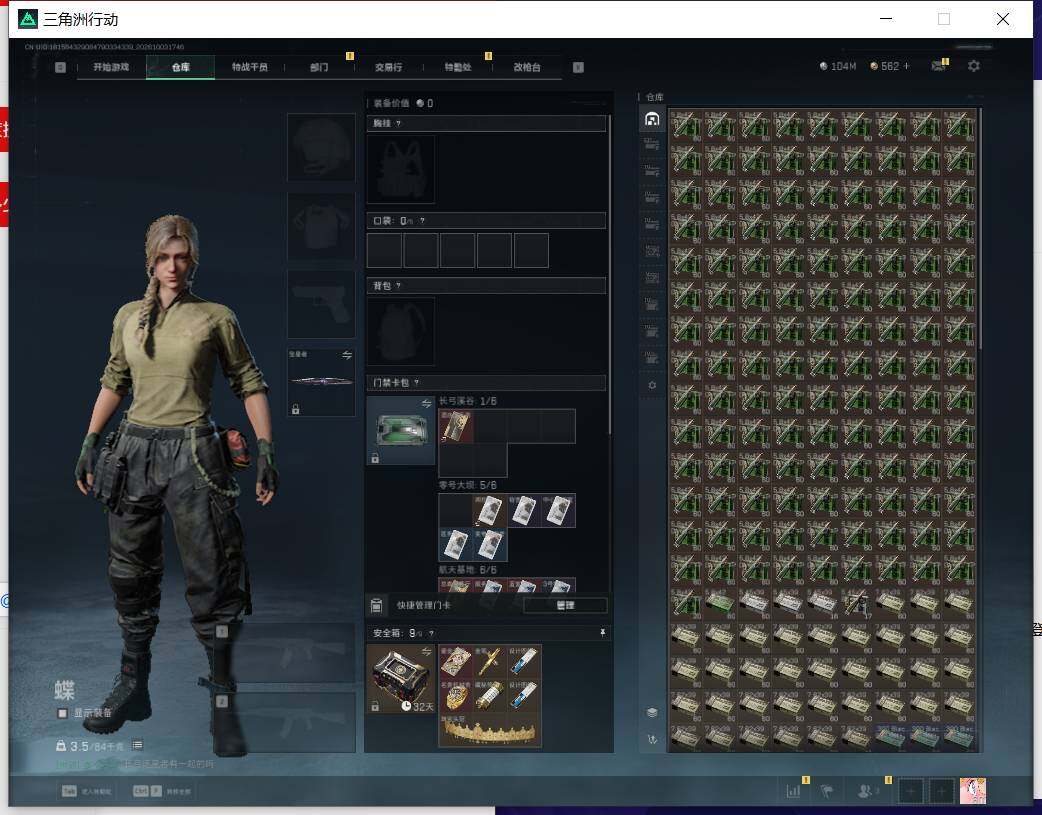Open the statistics bar chart icon
The width and height of the screenshot is (1042, 815).
(793, 791)
